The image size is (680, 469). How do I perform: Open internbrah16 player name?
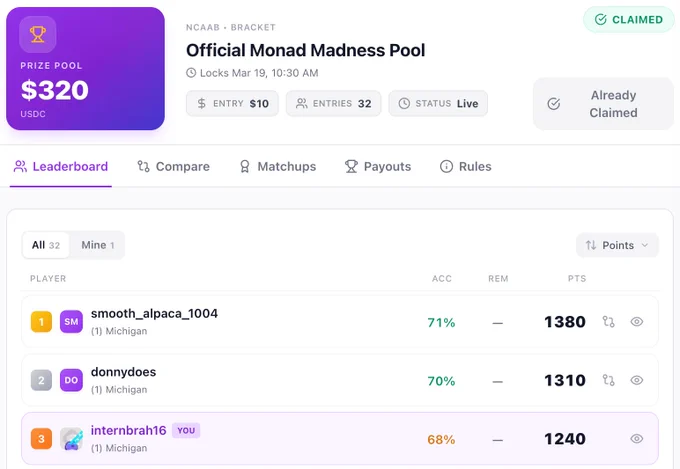[128, 430]
